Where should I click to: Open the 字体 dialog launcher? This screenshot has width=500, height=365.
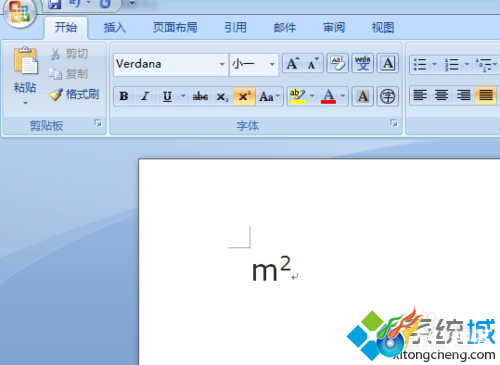point(394,123)
